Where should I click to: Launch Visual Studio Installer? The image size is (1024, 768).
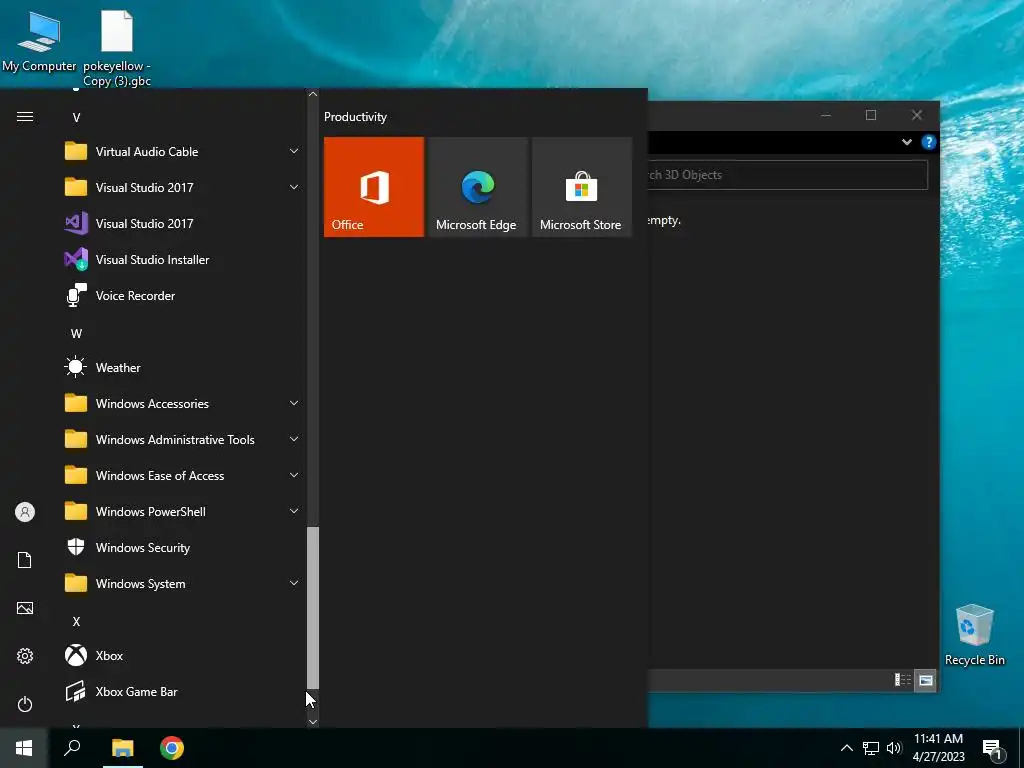tap(183, 259)
